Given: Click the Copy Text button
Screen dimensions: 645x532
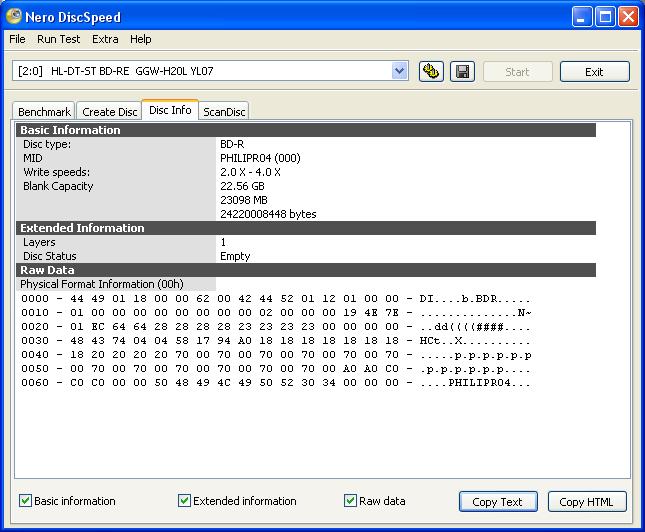Looking at the screenshot, I should tap(498, 502).
